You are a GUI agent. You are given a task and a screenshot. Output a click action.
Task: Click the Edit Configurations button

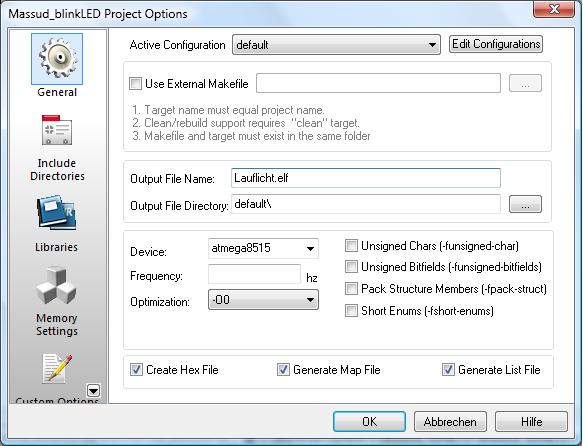click(496, 44)
